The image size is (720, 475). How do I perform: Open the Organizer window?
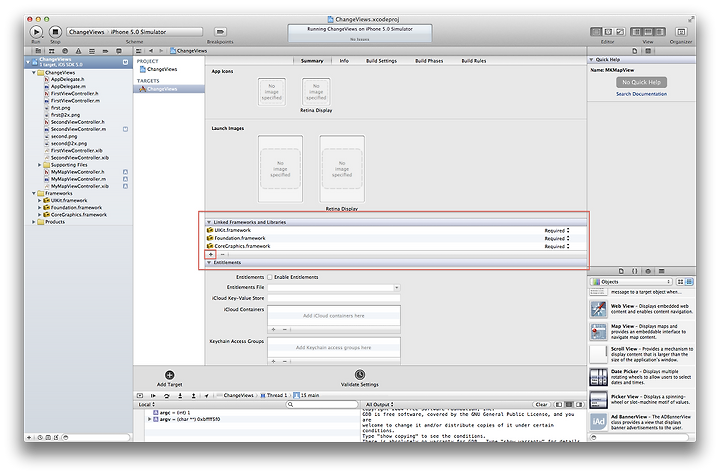pos(681,32)
